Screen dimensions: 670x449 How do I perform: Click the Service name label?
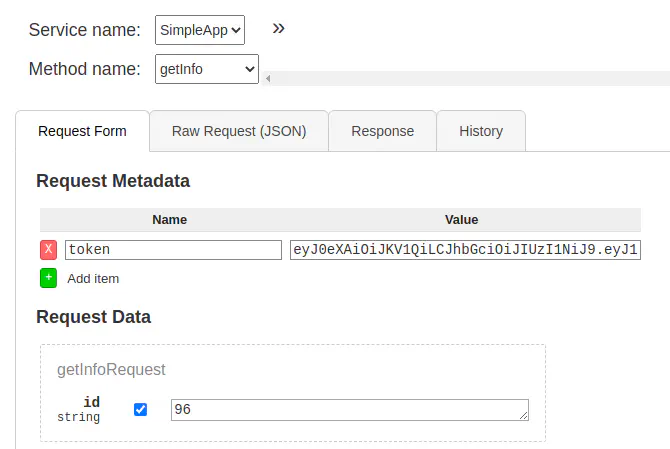pyautogui.click(x=85, y=30)
